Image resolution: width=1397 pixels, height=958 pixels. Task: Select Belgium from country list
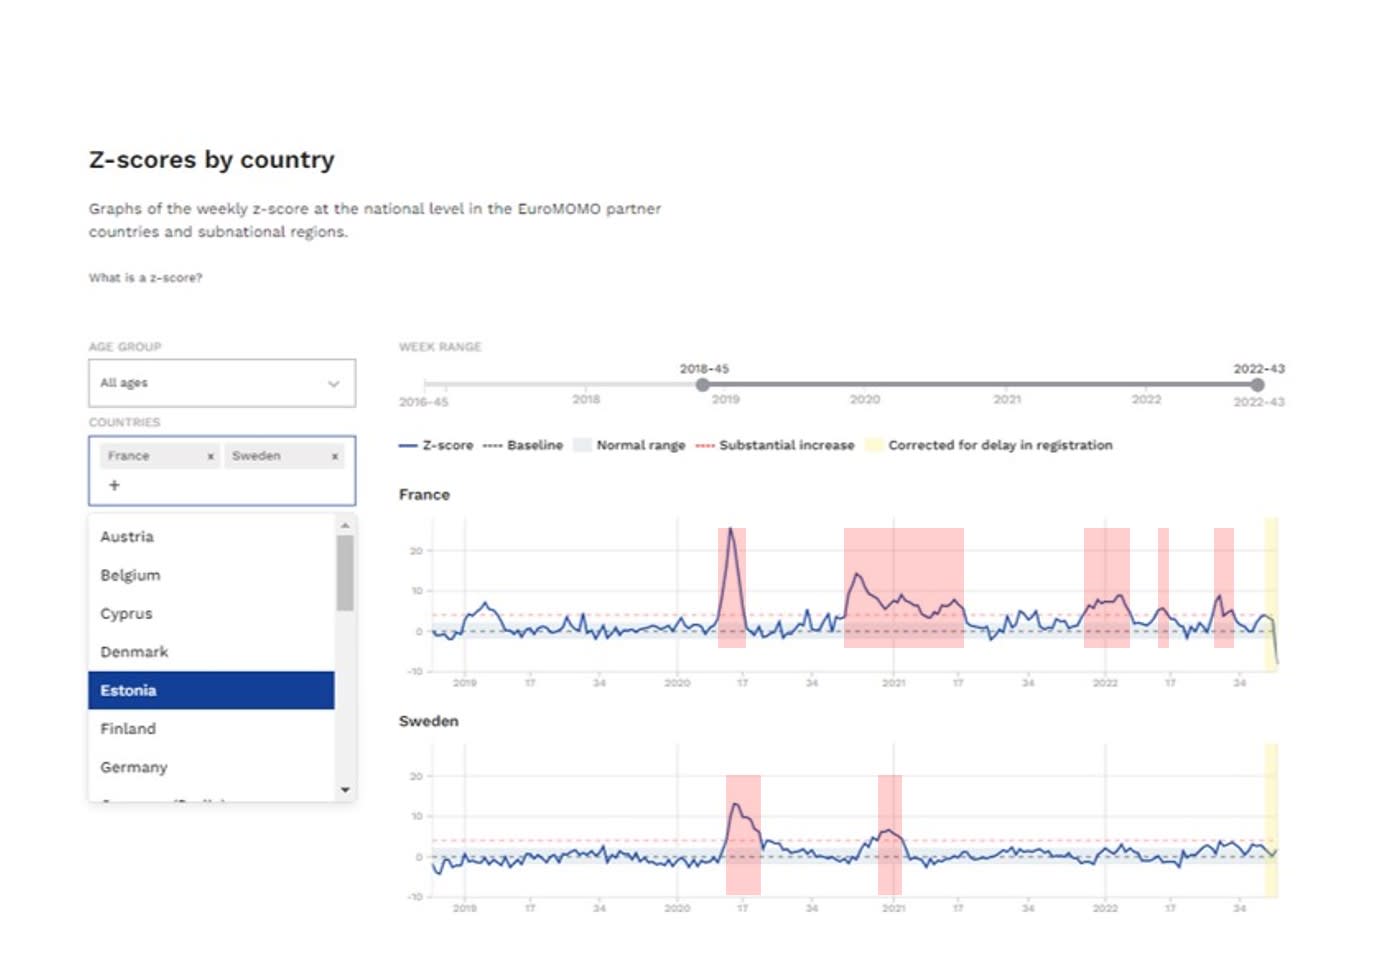click(130, 575)
